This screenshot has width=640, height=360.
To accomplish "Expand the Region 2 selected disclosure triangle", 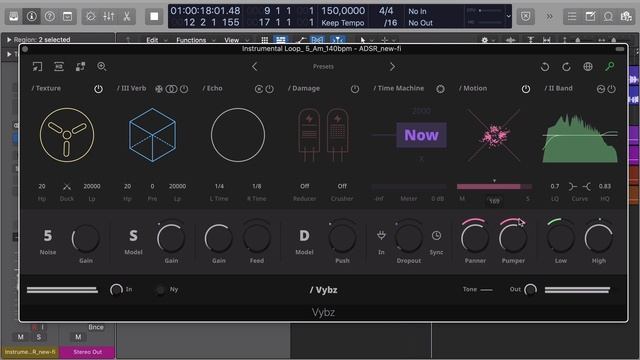I will [9, 40].
